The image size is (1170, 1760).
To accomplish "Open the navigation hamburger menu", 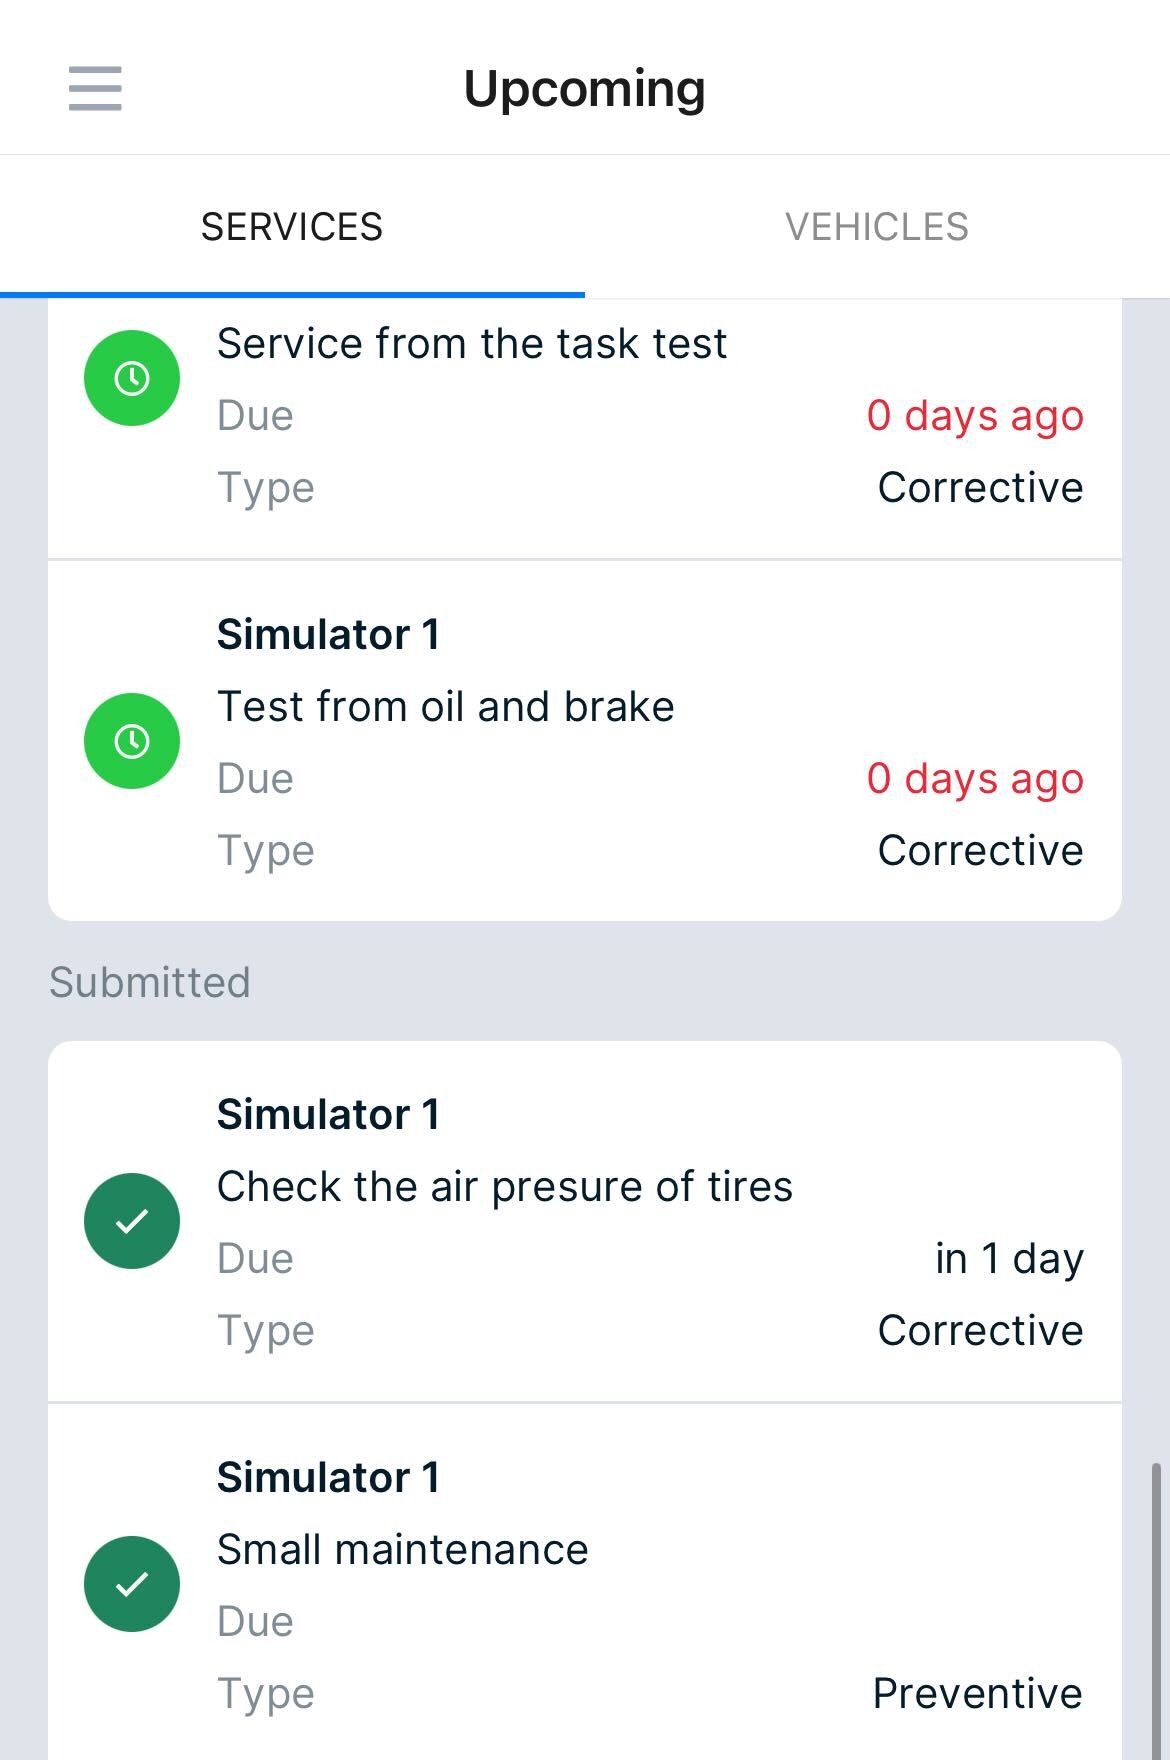I will (95, 88).
